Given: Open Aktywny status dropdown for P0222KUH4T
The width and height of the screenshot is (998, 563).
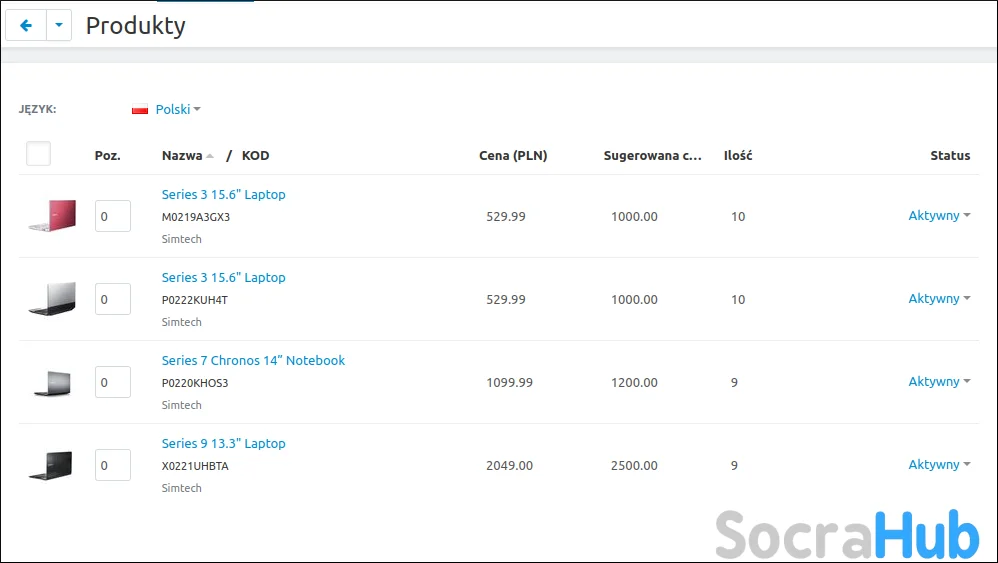Looking at the screenshot, I should (939, 298).
